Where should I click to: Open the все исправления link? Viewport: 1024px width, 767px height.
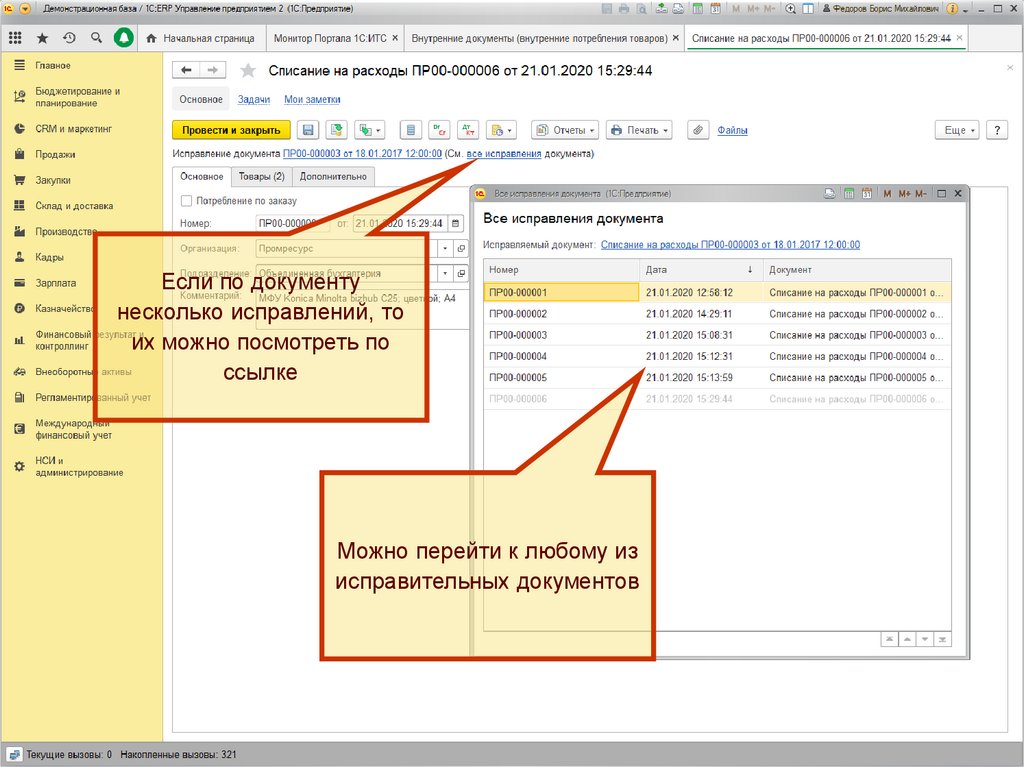click(x=504, y=154)
